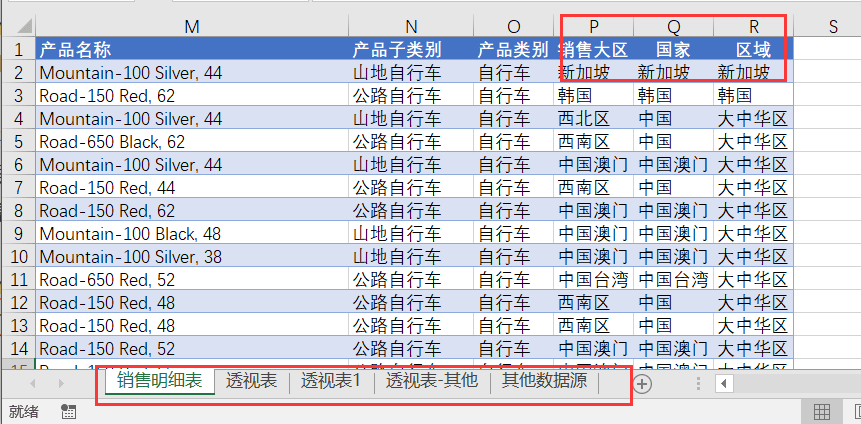Select cell Mountain-100 Black, 48
The height and width of the screenshot is (424, 861).
tap(192, 234)
